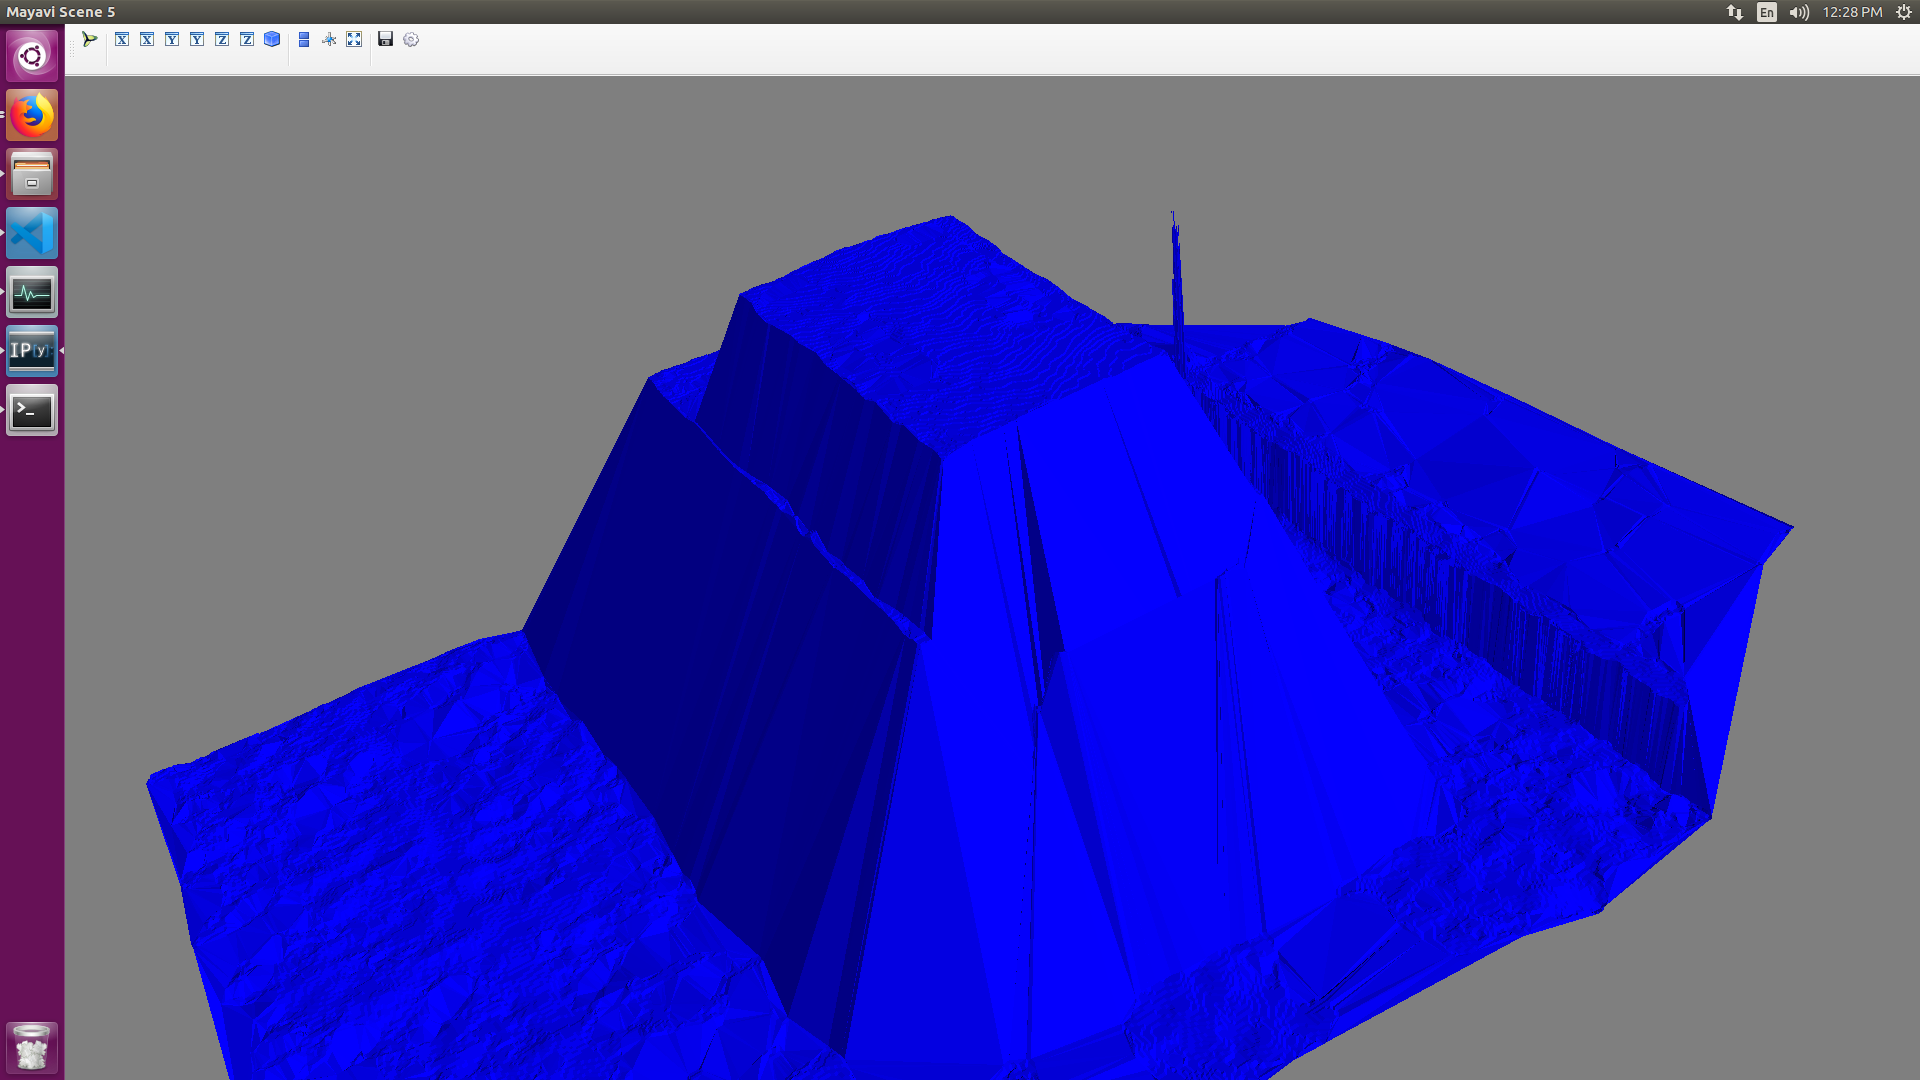
Task: Save the current scene to a file
Action: pos(386,39)
